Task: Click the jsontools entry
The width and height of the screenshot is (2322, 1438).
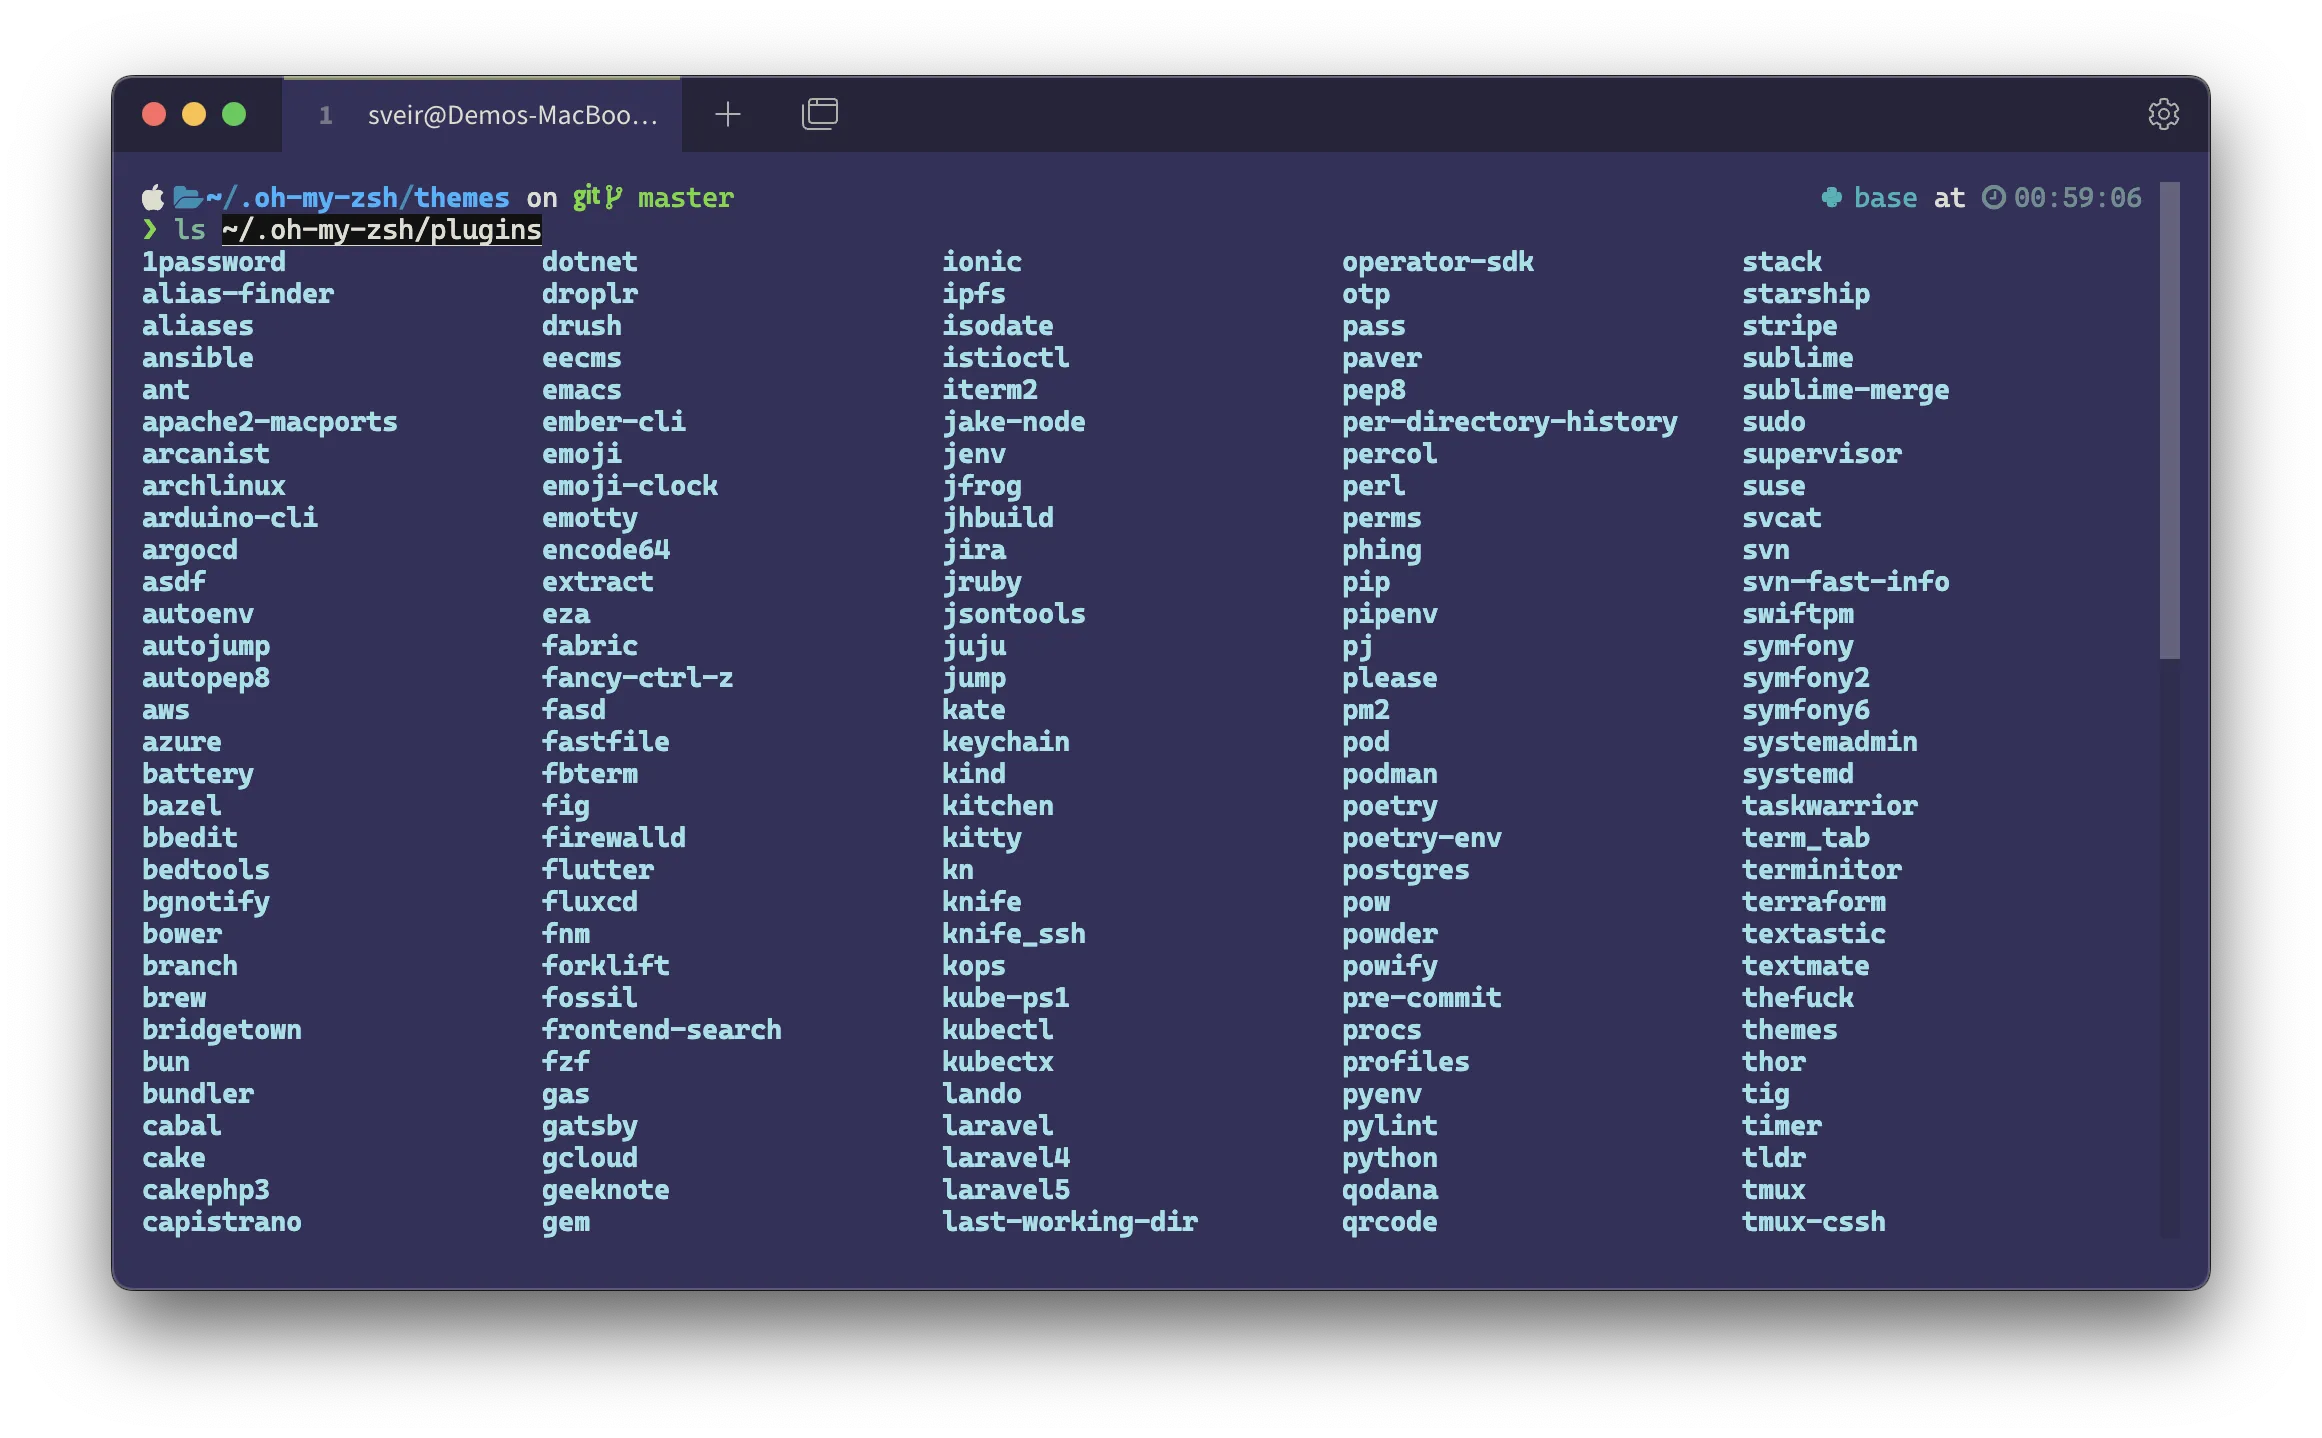Action: point(1014,613)
